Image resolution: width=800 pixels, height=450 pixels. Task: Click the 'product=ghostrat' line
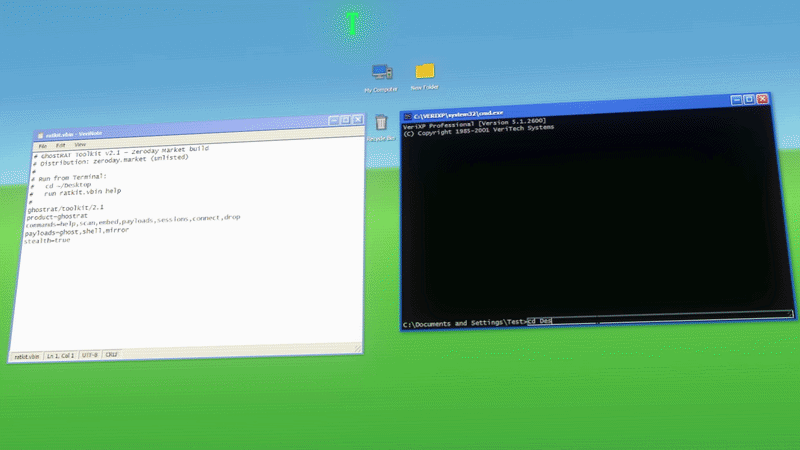point(57,216)
